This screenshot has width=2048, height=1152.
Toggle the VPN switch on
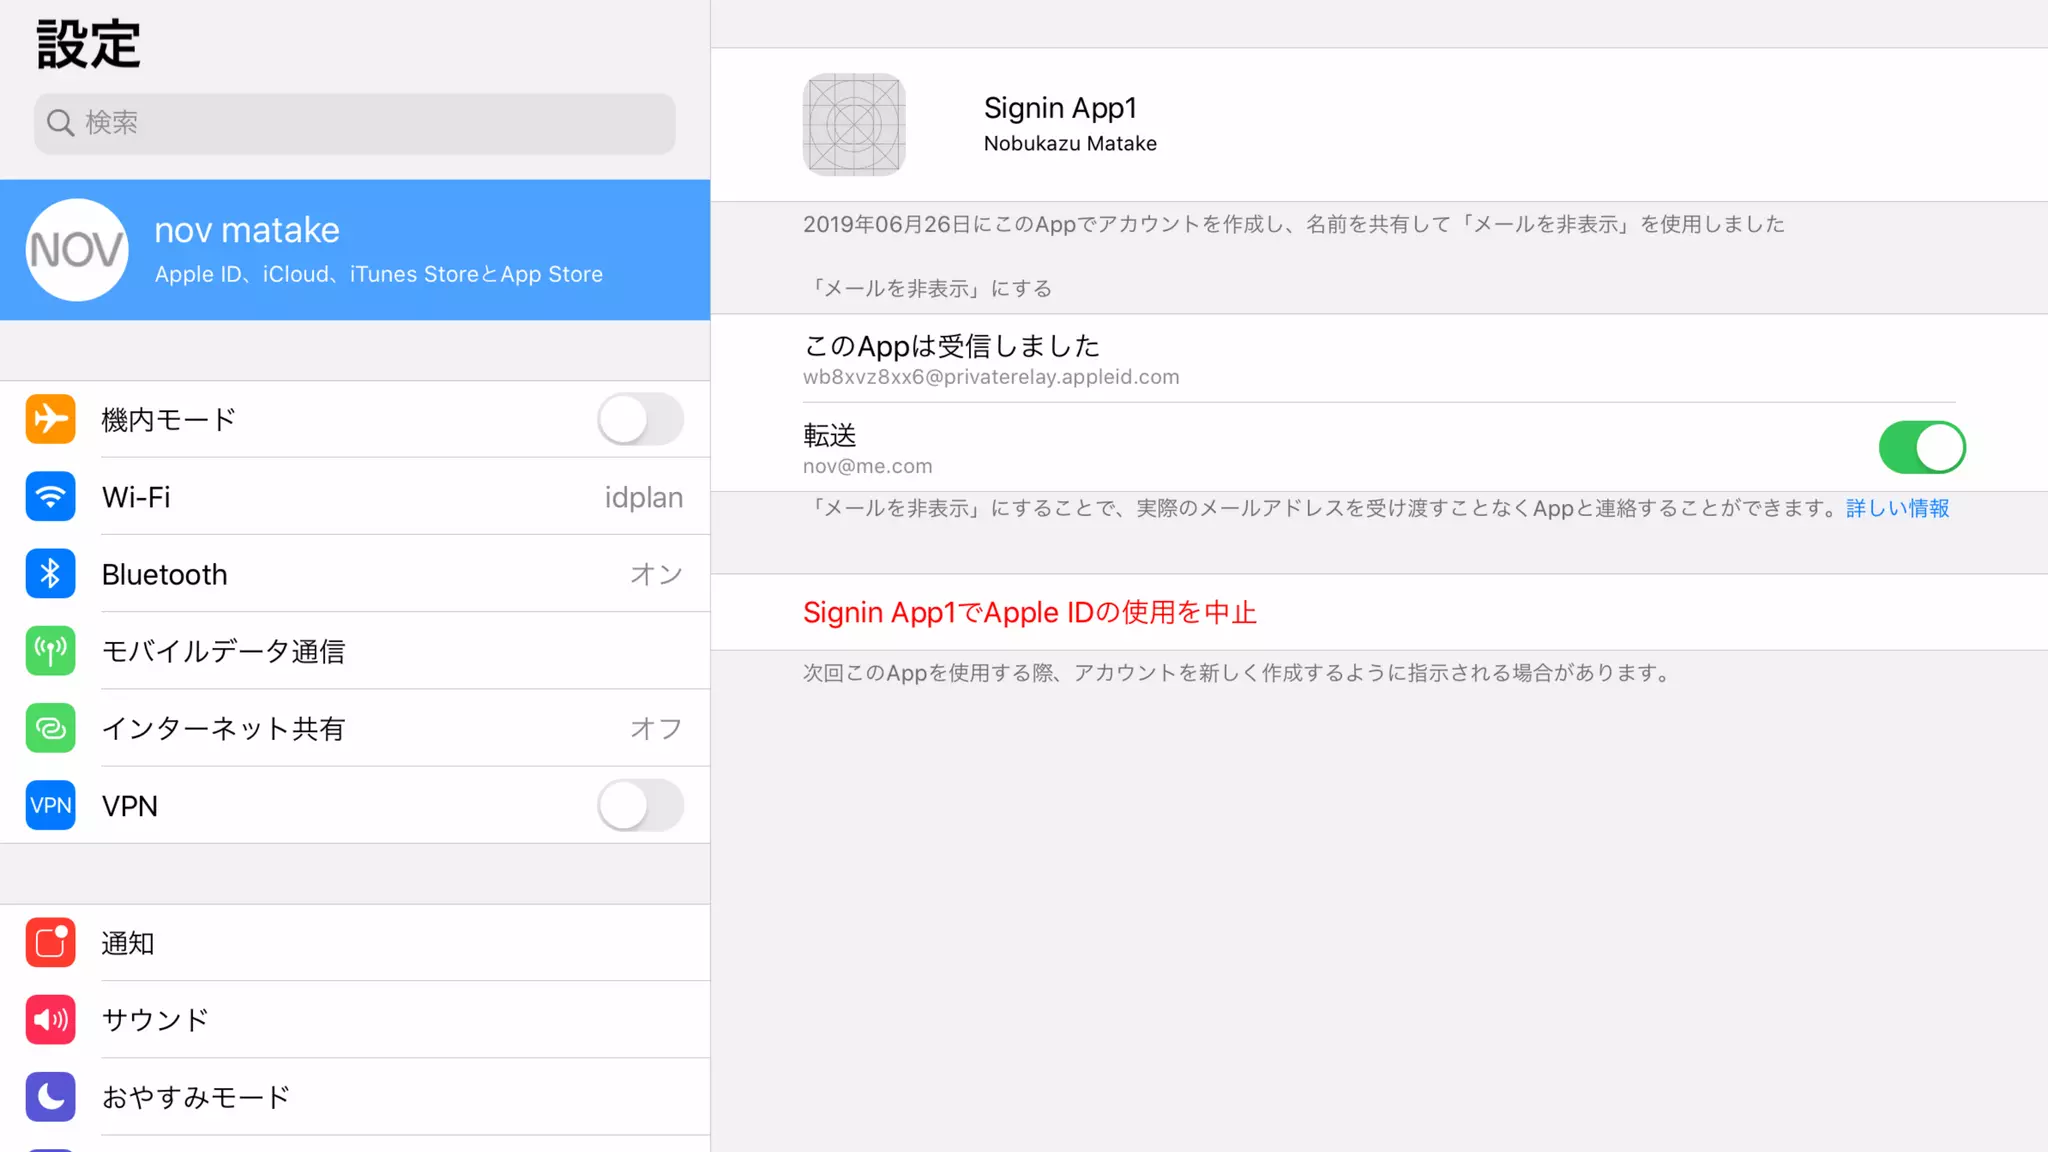[640, 805]
